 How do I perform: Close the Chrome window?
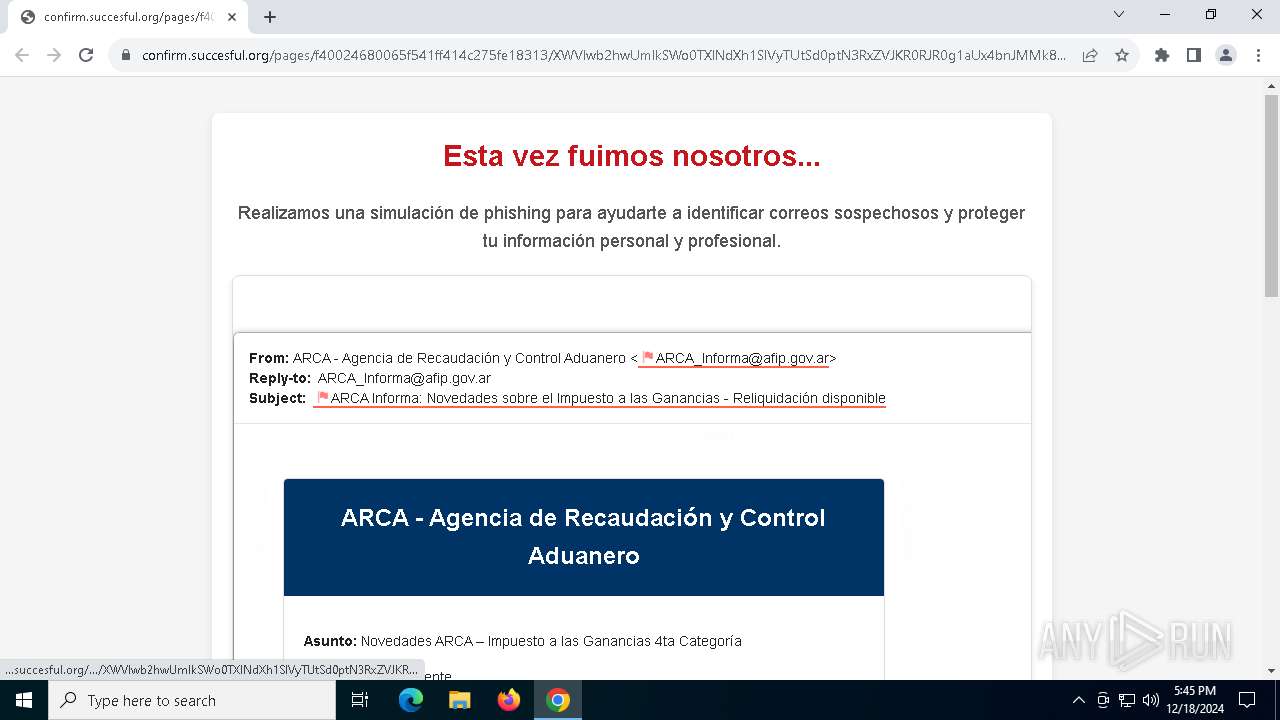[x=1257, y=14]
